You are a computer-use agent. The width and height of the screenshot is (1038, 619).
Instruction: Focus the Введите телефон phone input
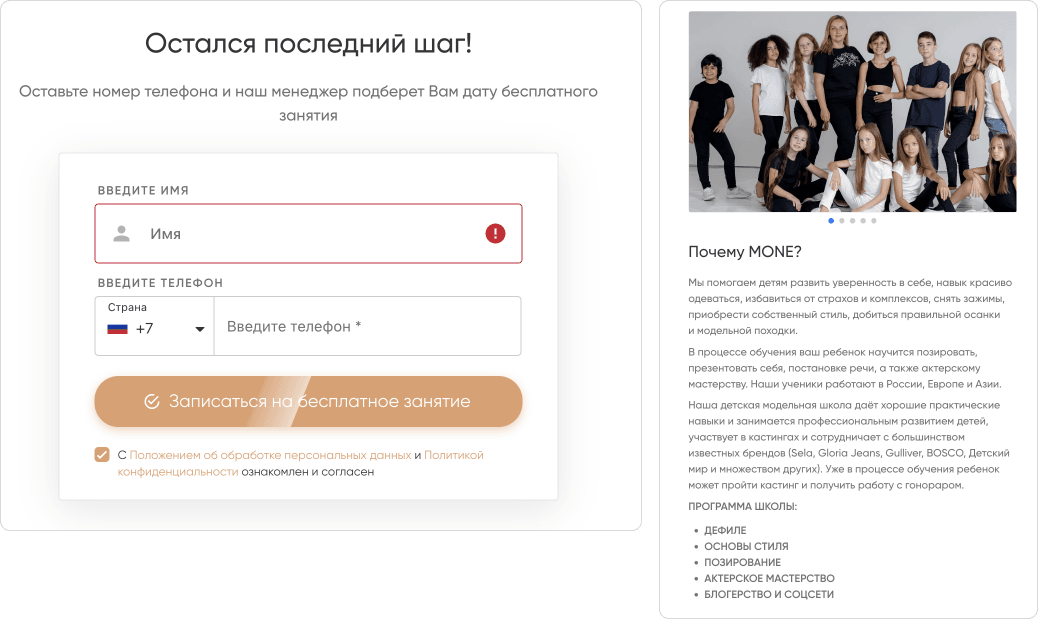tap(367, 326)
